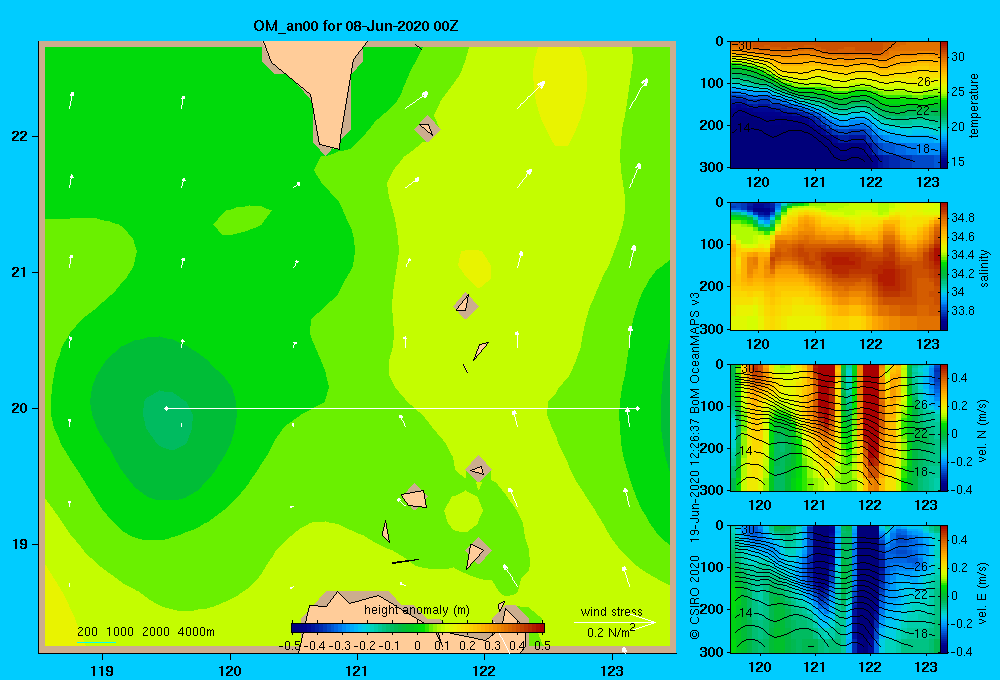This screenshot has width=1000, height=680.
Task: Click latitude label 21 on main map
Action: [19, 272]
